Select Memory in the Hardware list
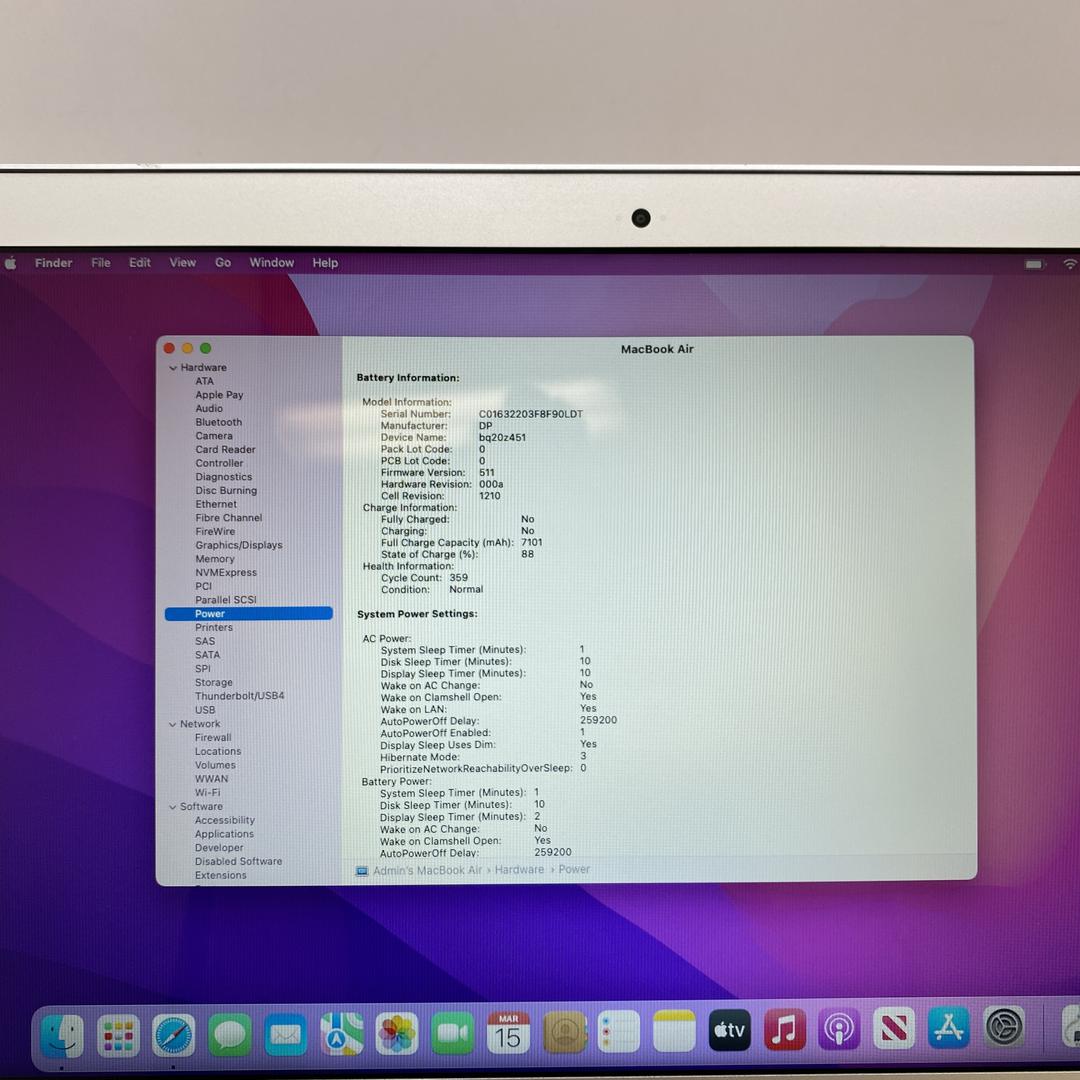1080x1080 pixels. pyautogui.click(x=215, y=559)
